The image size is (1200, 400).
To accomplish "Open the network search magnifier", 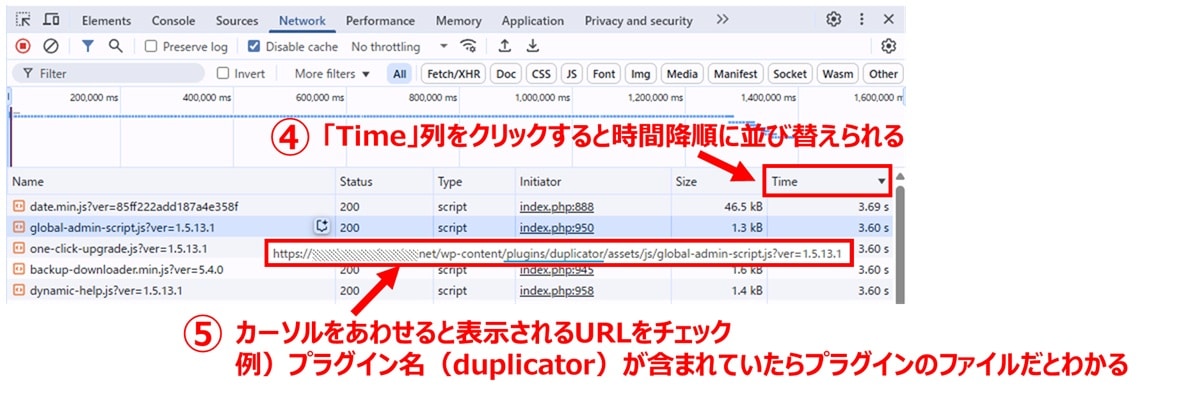I will click(x=115, y=46).
